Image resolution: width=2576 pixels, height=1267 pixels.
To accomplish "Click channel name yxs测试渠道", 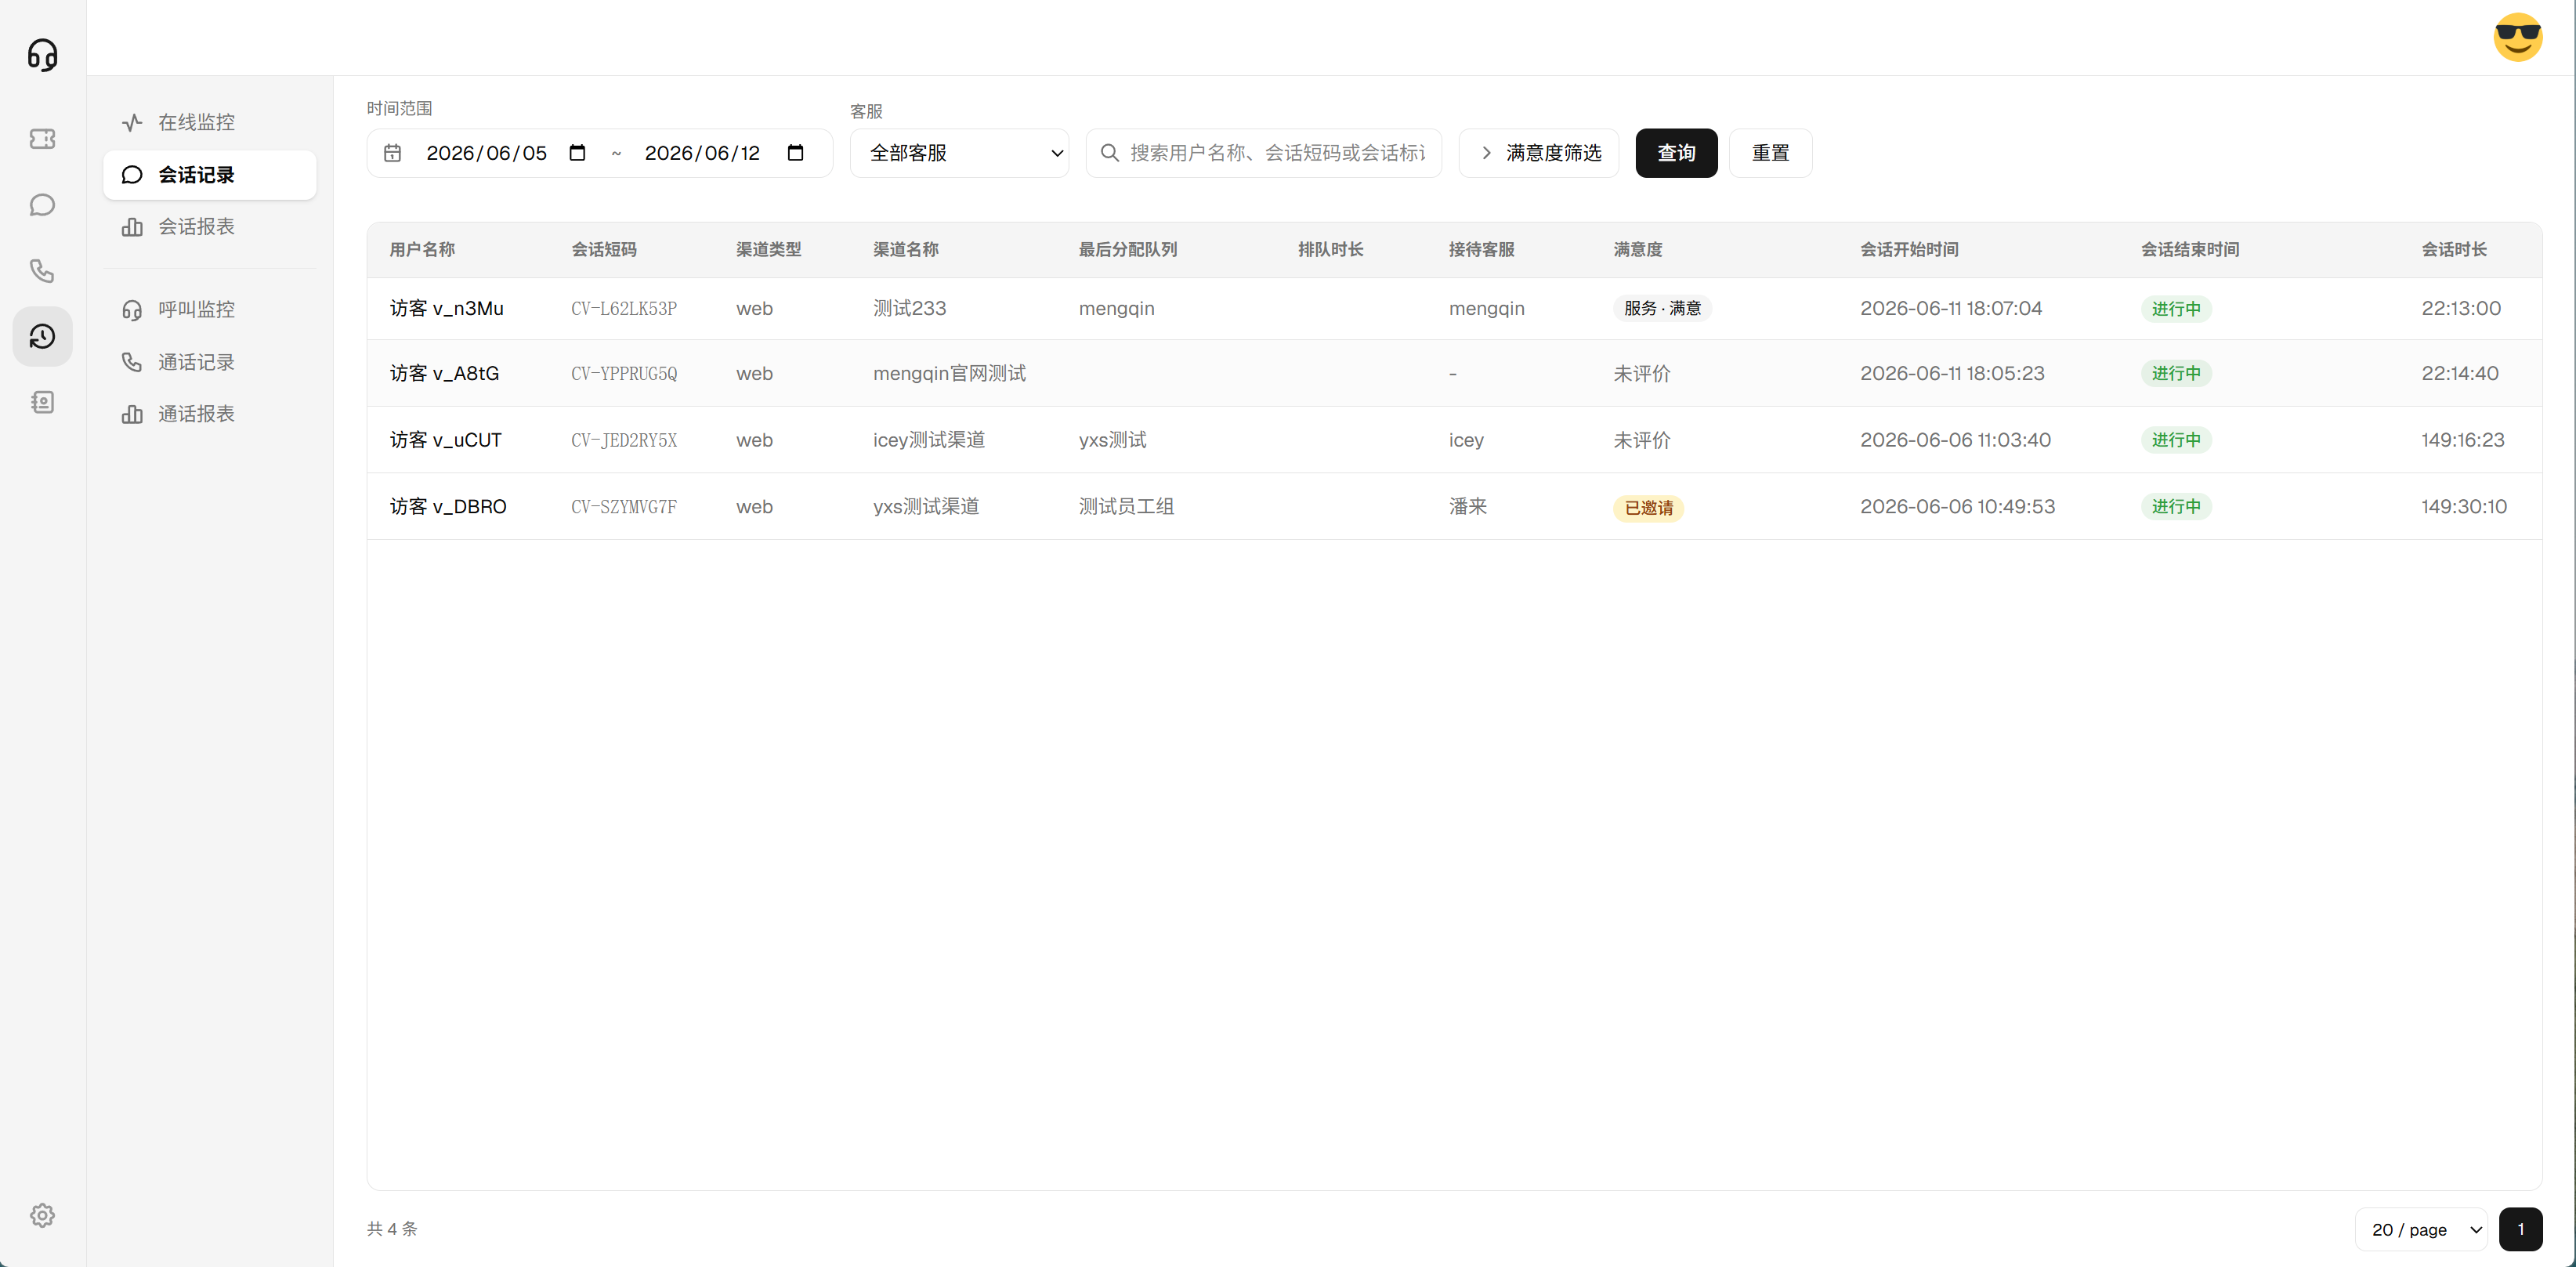I will 926,506.
